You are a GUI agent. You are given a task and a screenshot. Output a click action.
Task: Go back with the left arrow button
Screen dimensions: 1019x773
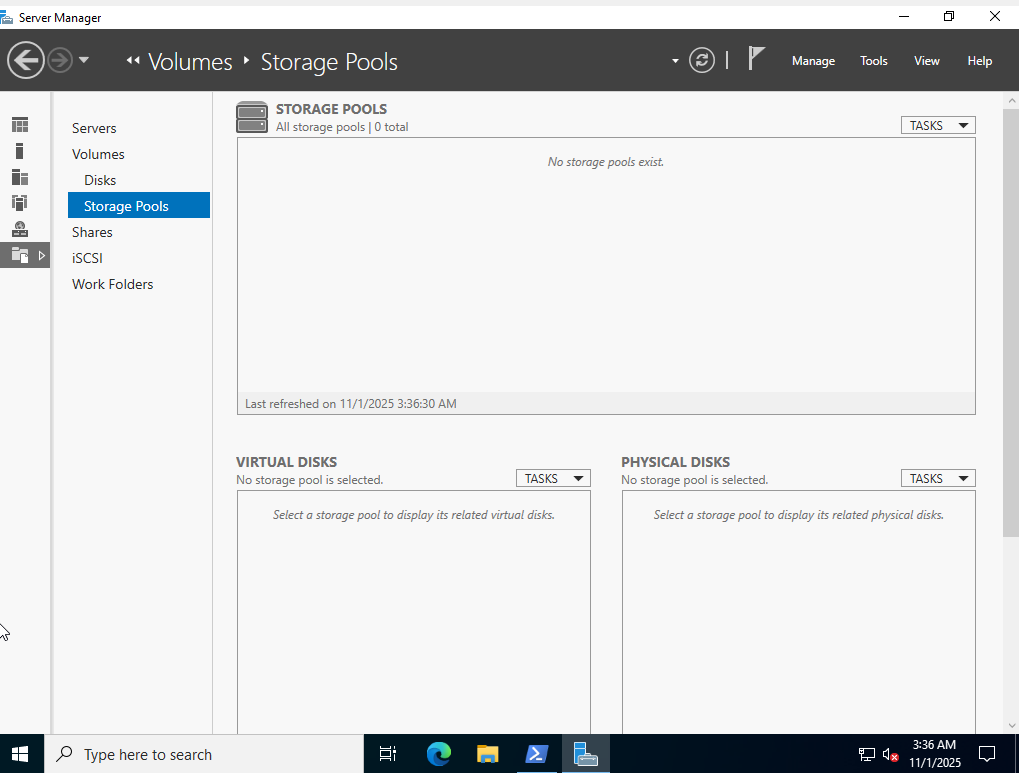coord(25,61)
